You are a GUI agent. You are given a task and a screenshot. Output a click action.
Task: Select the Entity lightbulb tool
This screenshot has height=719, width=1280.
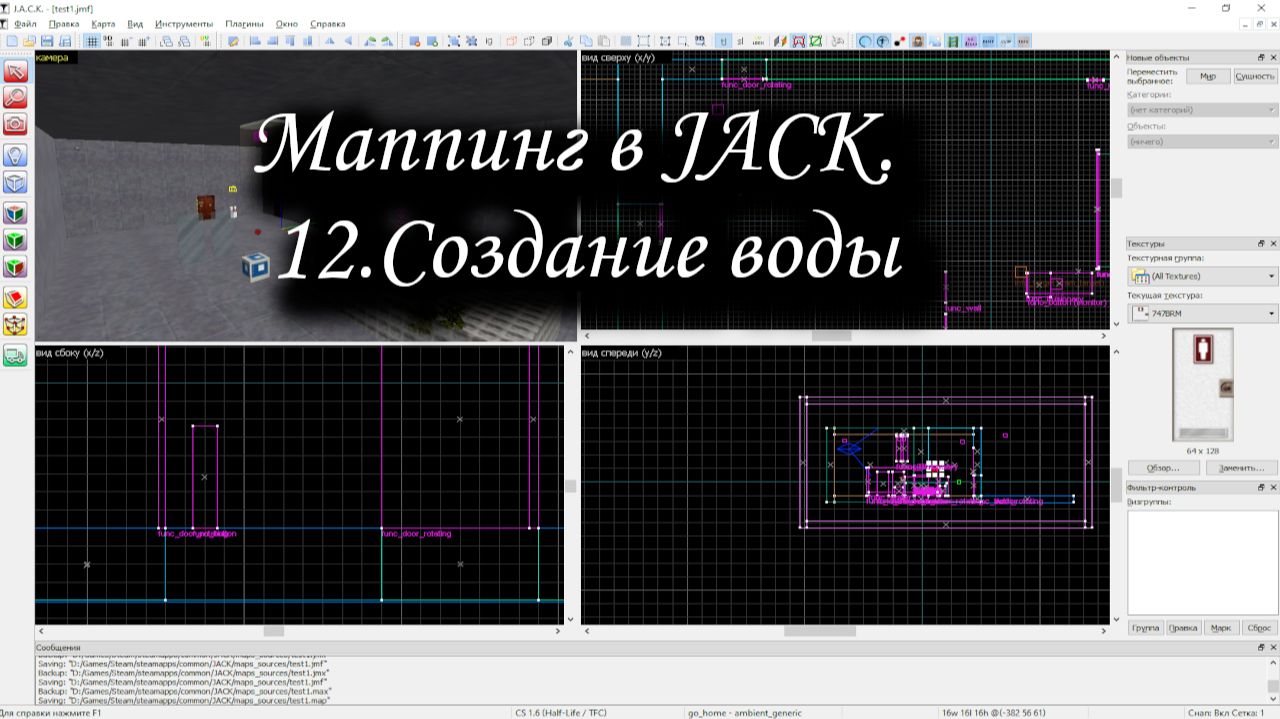pos(15,156)
